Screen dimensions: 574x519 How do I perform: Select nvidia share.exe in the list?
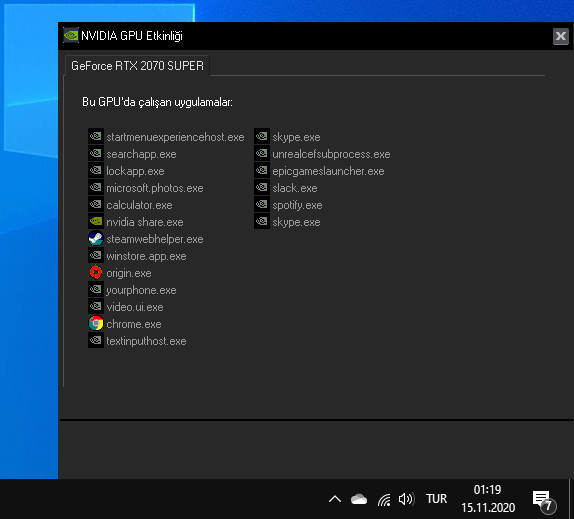pos(145,223)
